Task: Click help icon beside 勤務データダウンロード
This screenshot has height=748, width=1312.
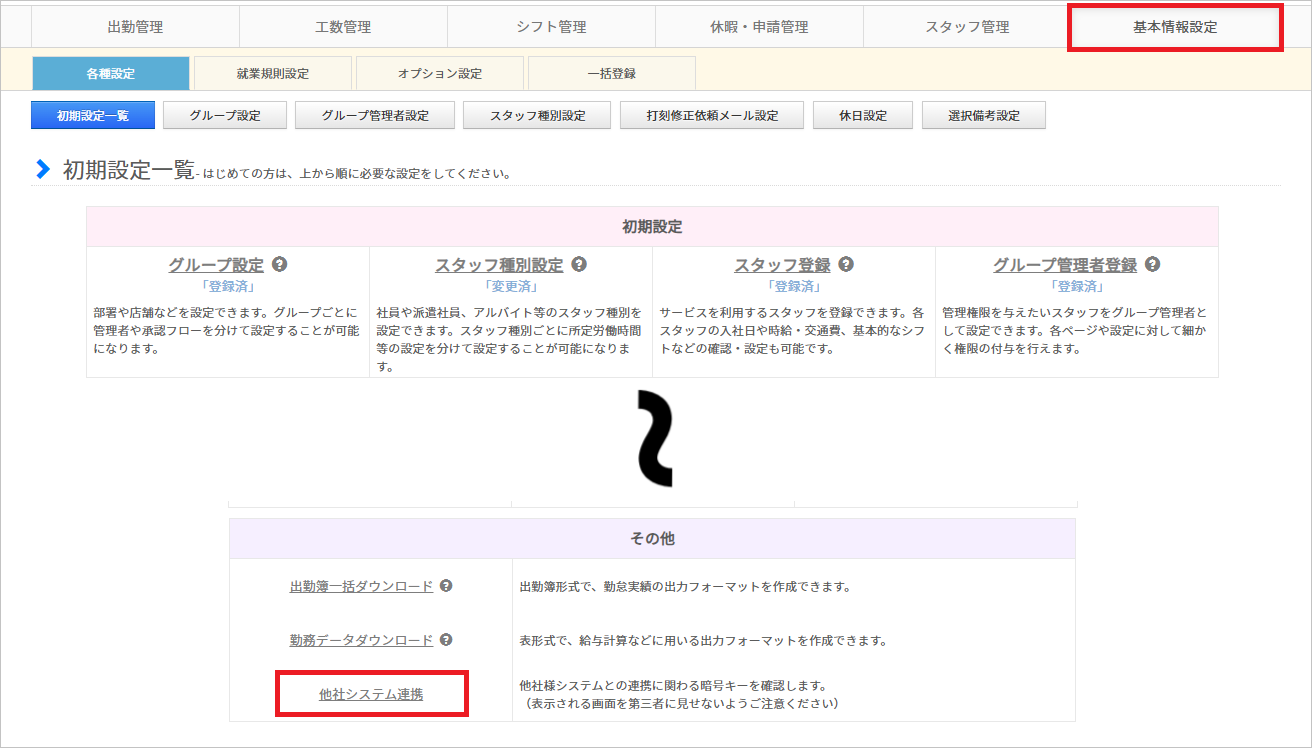Action: click(x=446, y=639)
